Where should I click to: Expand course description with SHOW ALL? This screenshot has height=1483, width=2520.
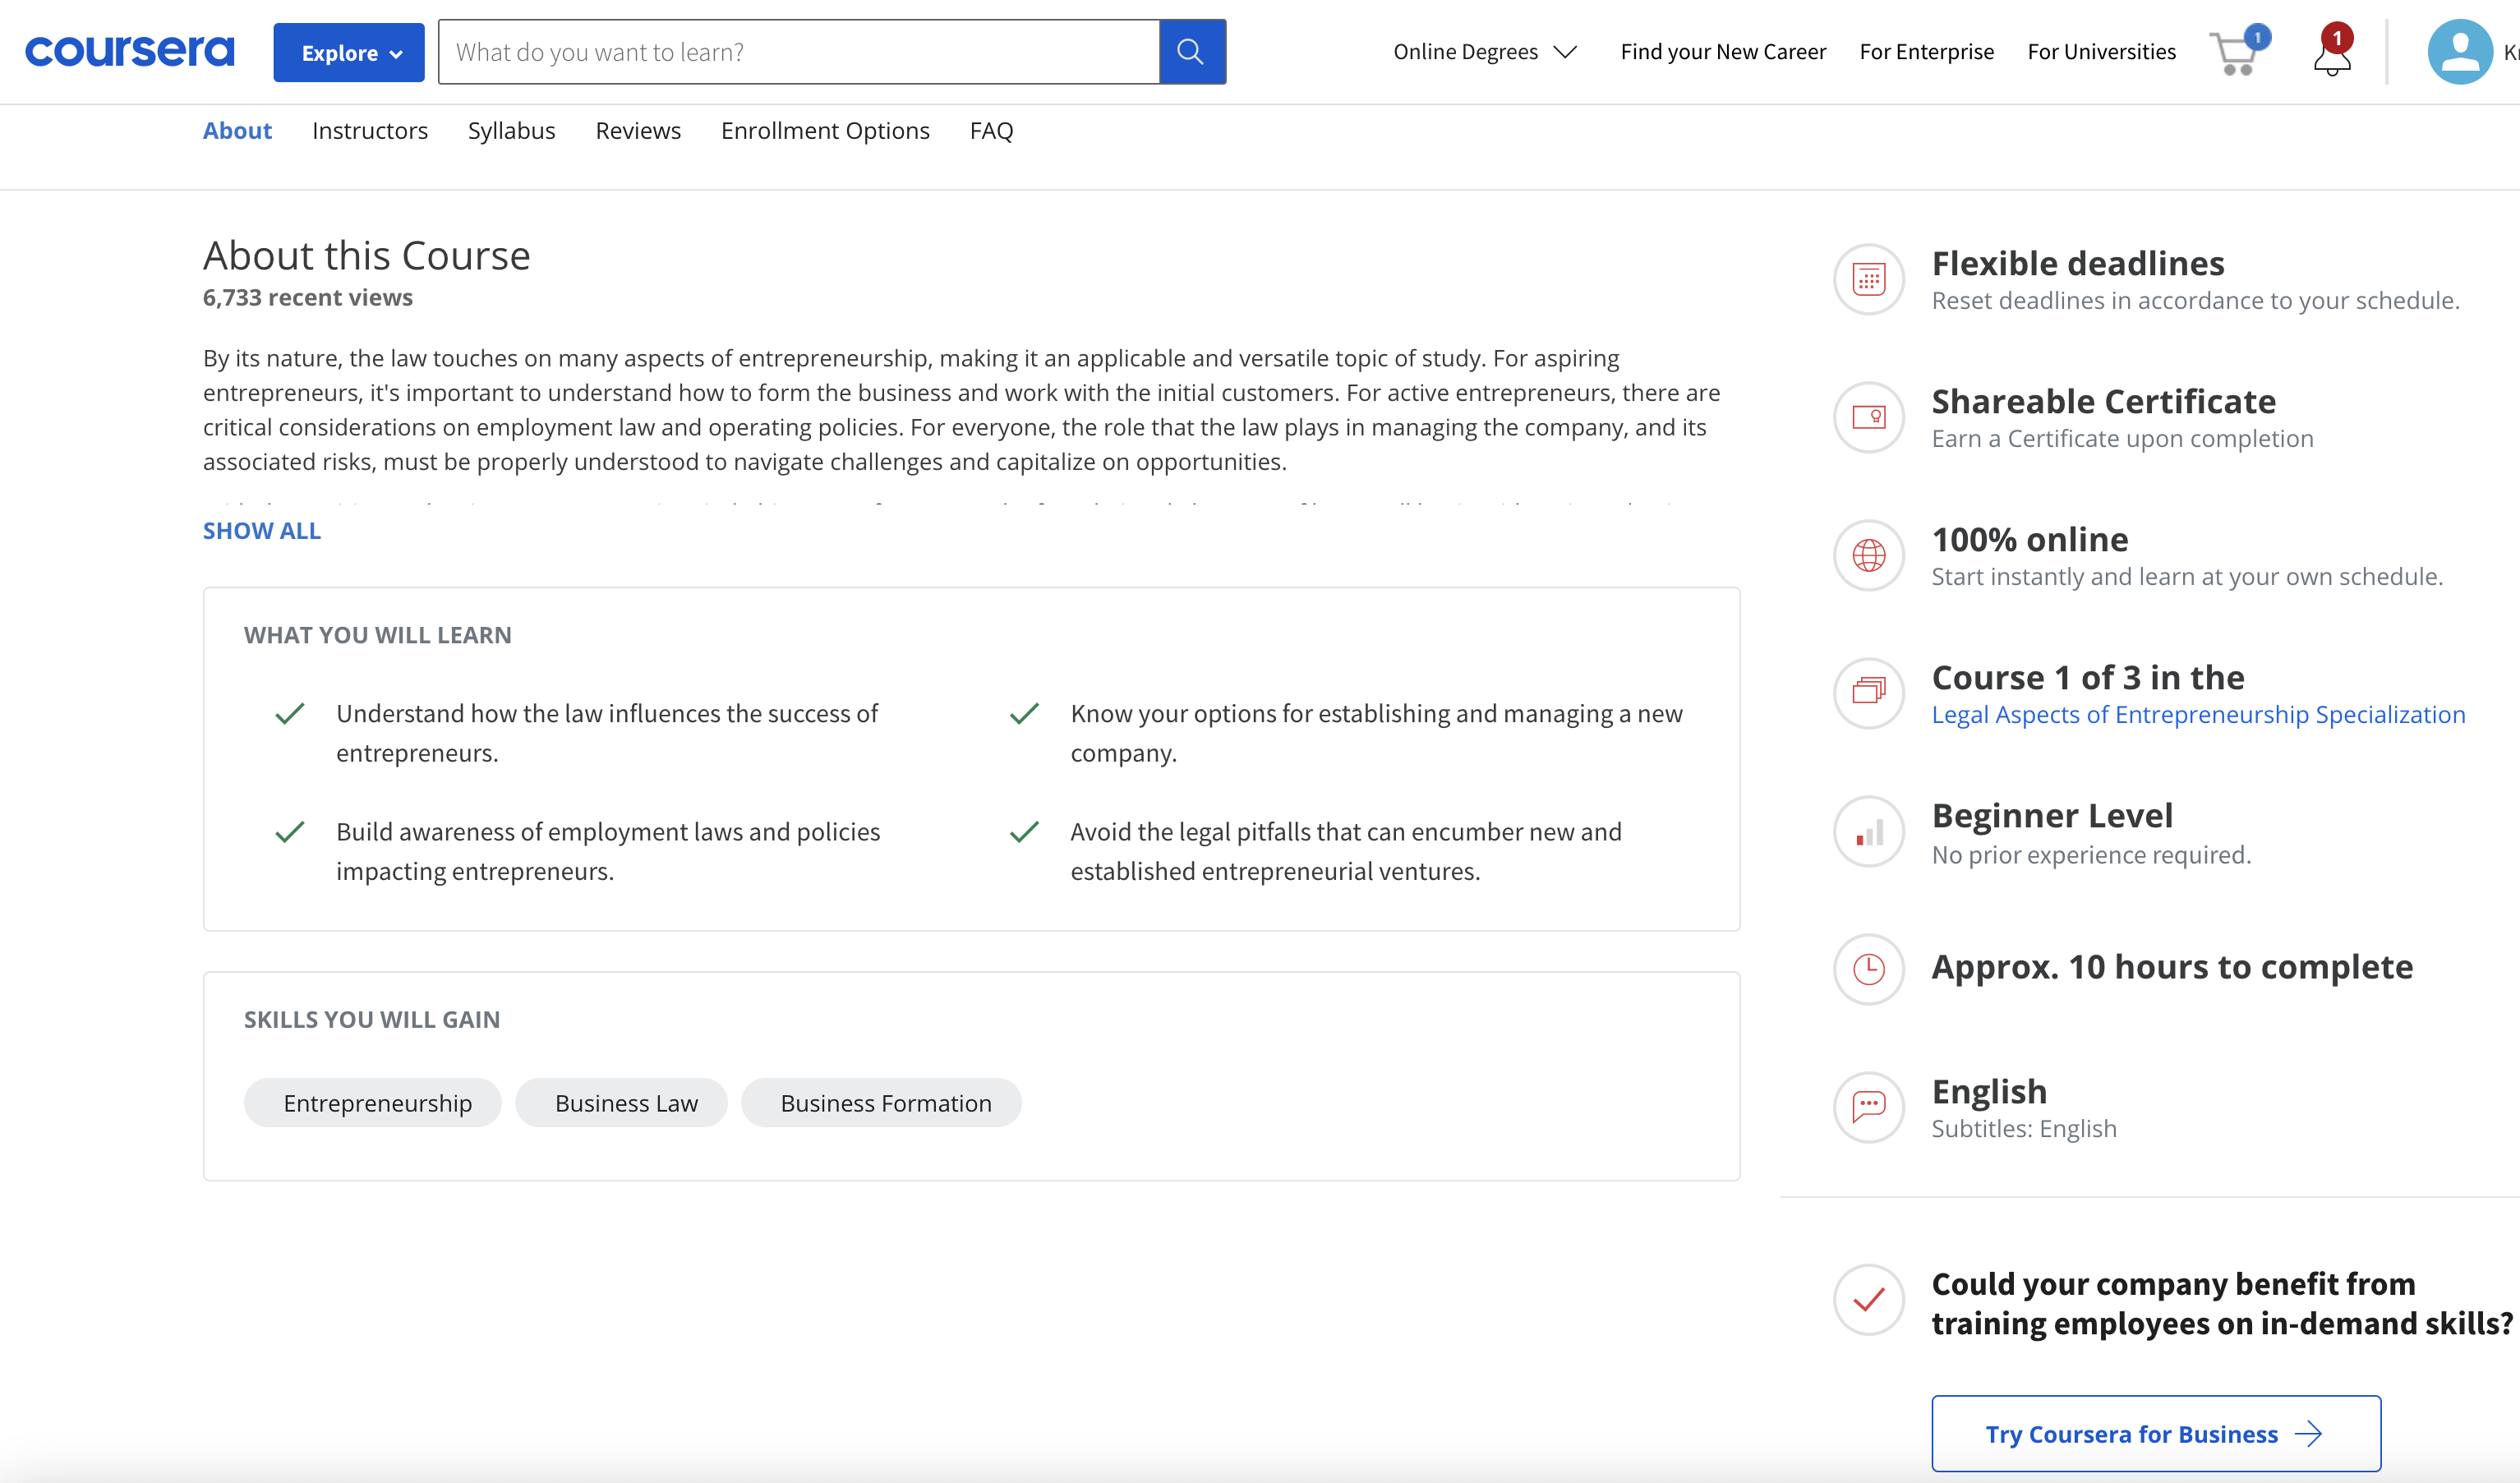click(x=262, y=531)
